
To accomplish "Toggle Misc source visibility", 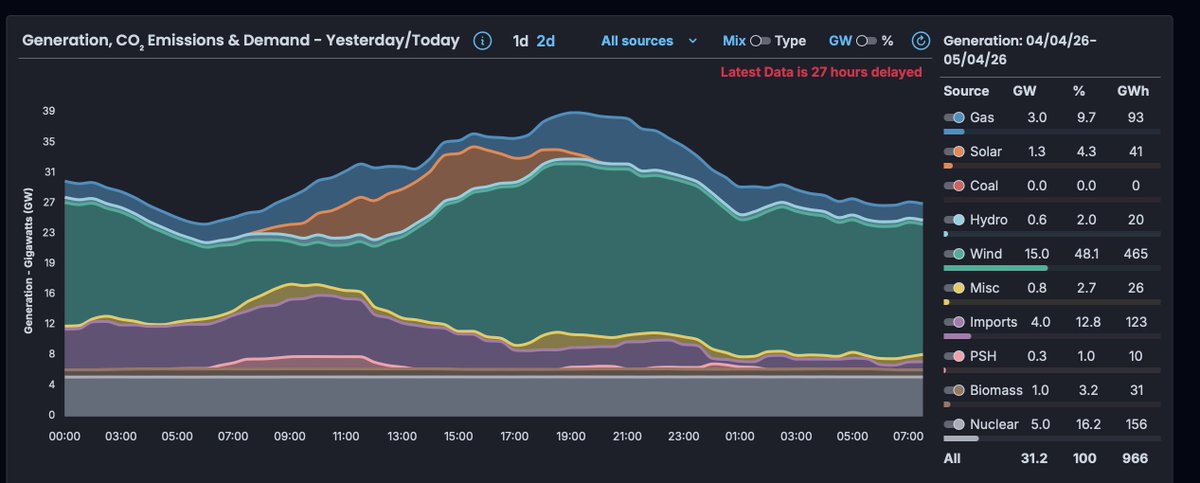I will (954, 288).
